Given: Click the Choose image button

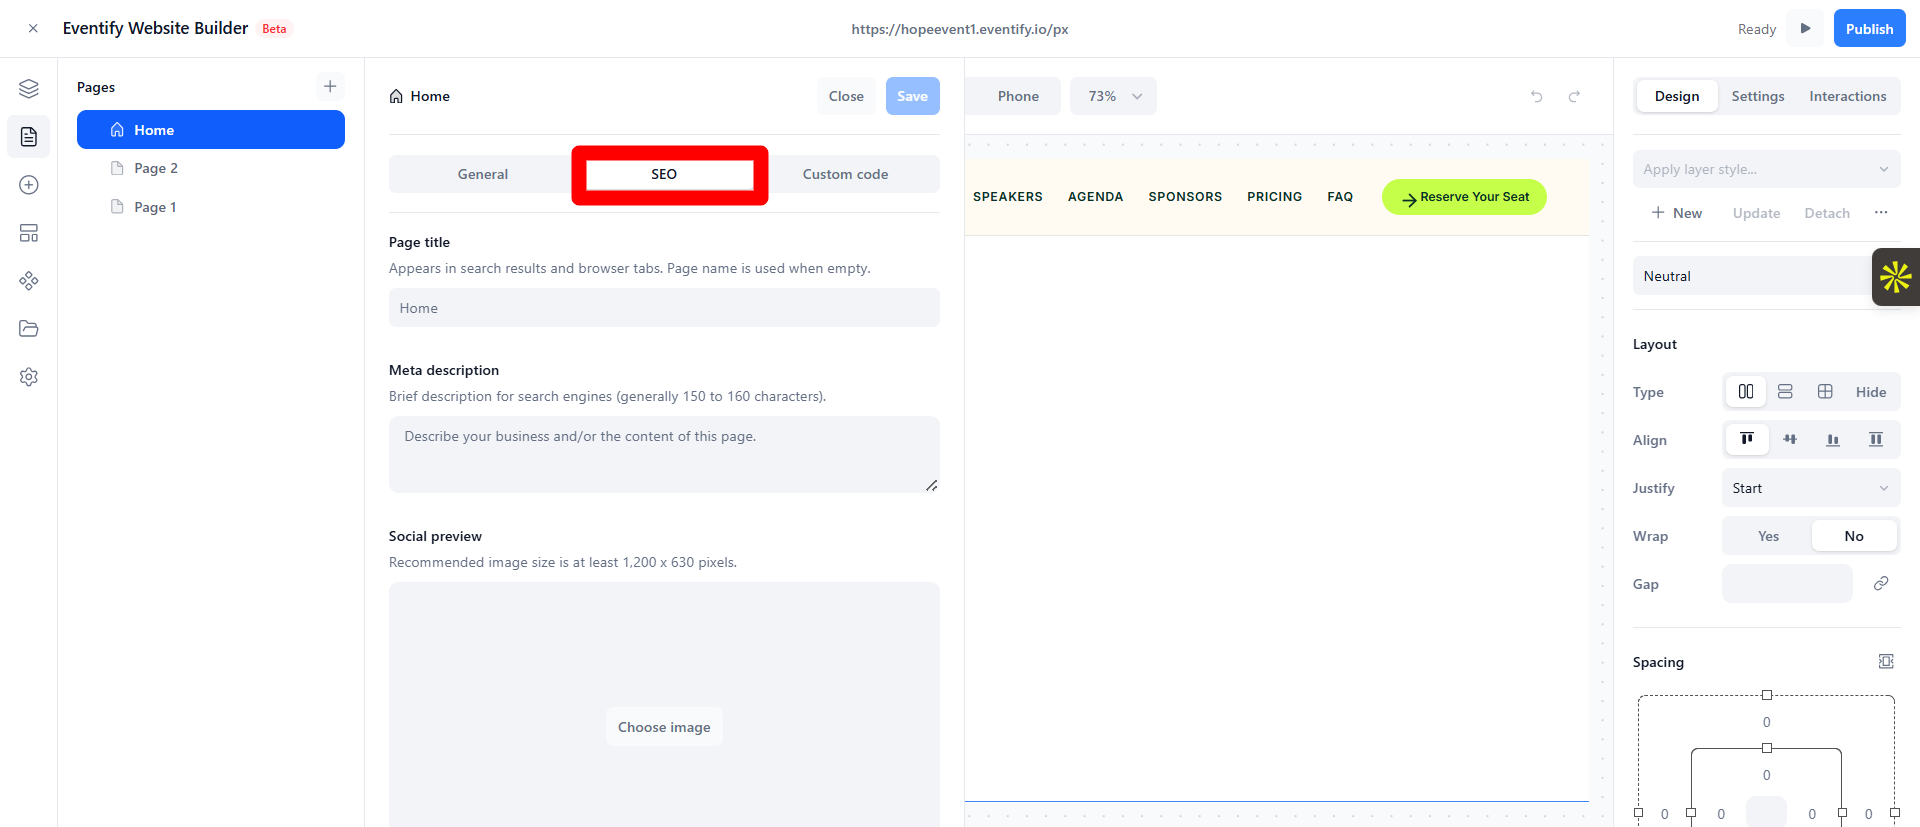Looking at the screenshot, I should click(664, 727).
